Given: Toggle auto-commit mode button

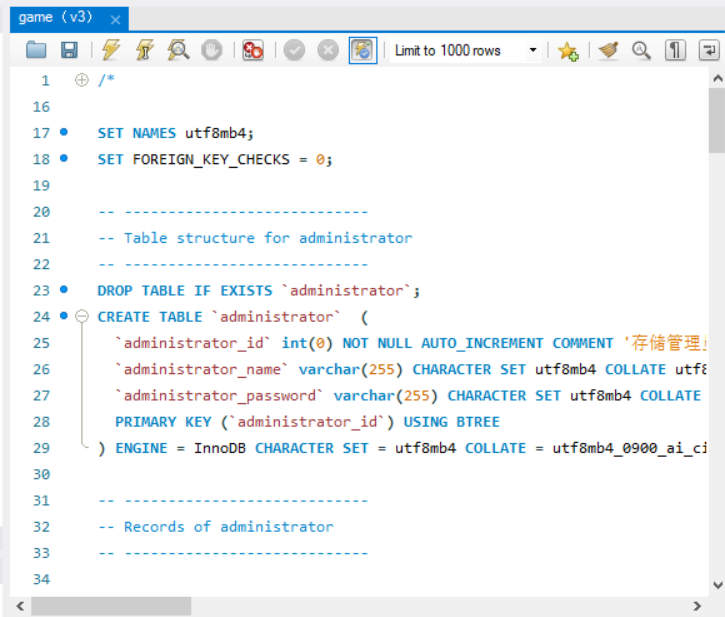Looking at the screenshot, I should click(363, 50).
